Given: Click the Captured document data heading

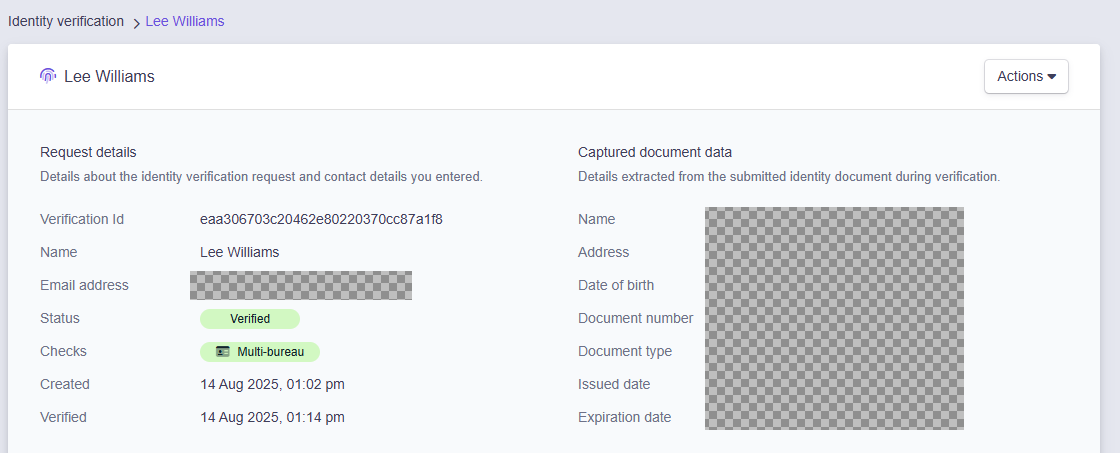Looking at the screenshot, I should (x=655, y=152).
